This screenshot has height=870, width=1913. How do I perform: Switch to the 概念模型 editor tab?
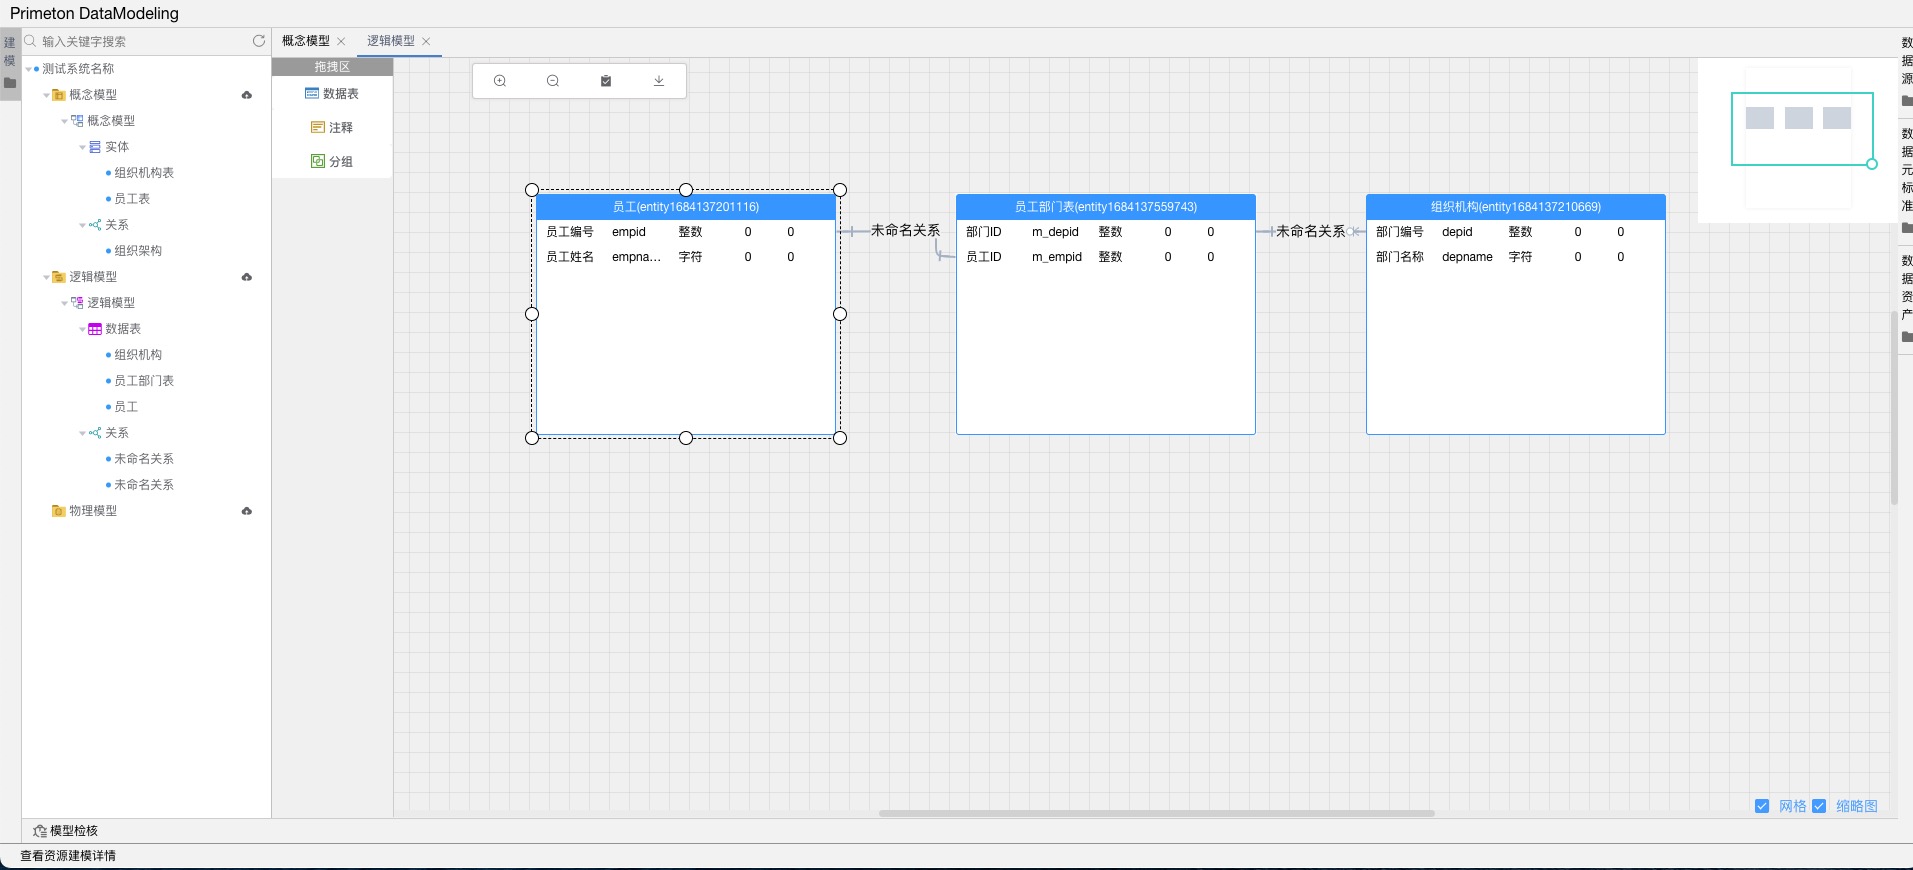click(x=306, y=41)
